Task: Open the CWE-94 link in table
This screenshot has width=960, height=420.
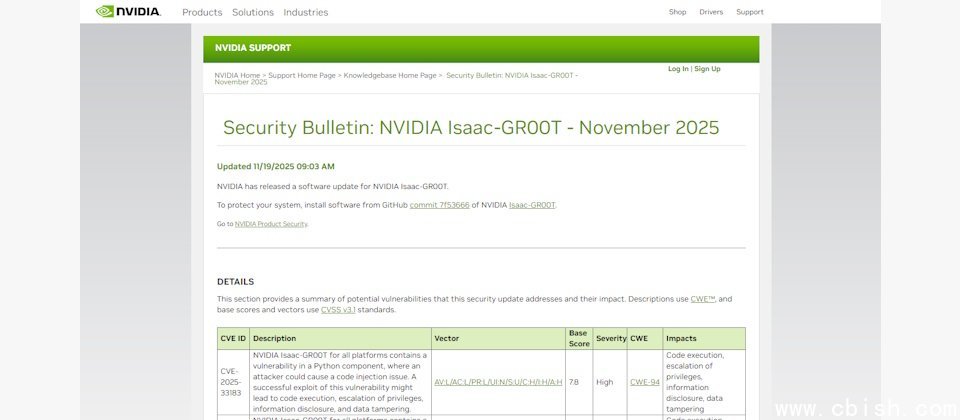Action: click(x=645, y=382)
